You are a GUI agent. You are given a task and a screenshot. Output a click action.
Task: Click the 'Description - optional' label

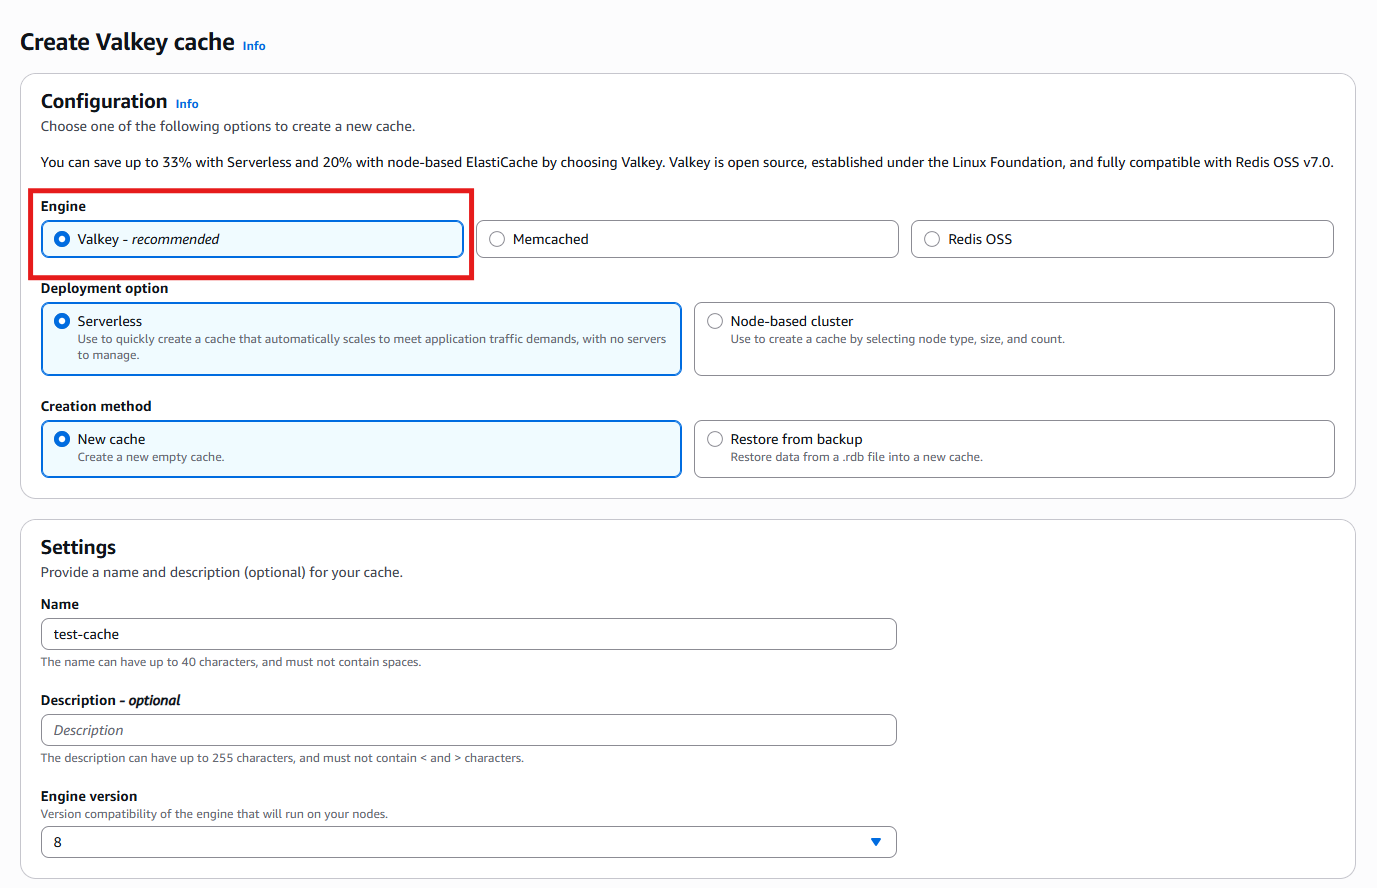click(x=111, y=700)
